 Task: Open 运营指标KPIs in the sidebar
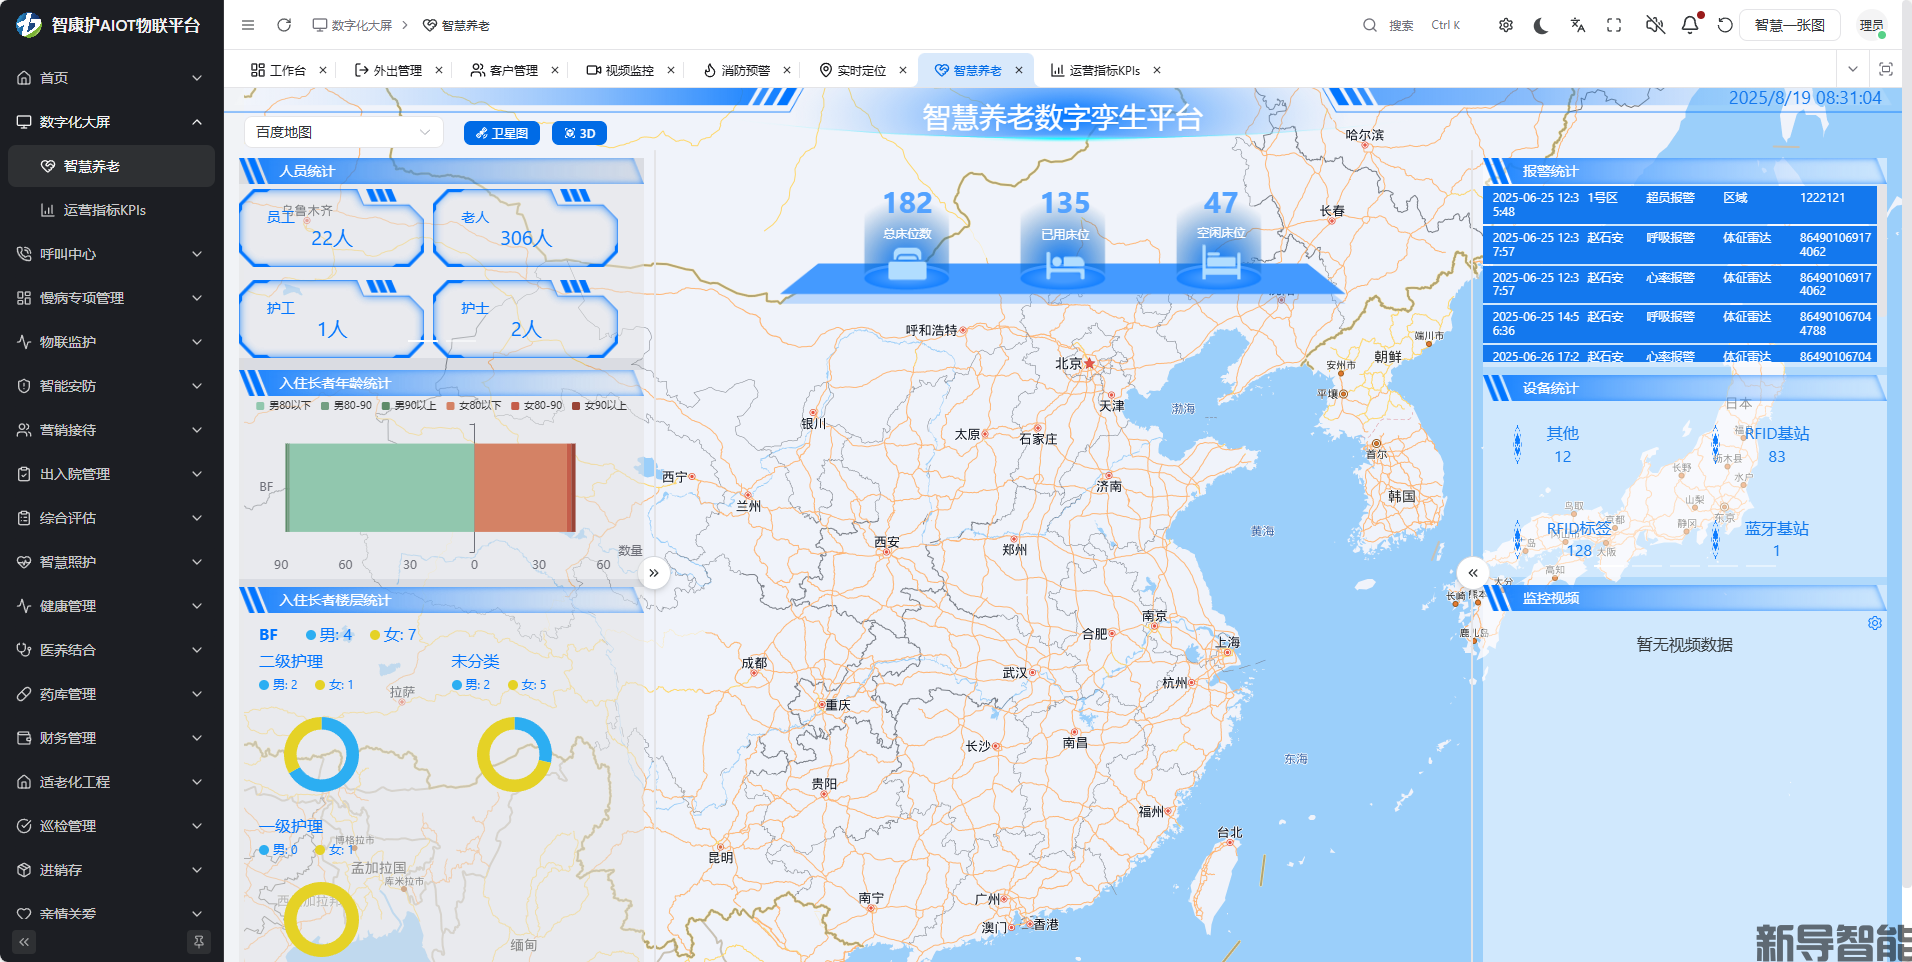105,210
